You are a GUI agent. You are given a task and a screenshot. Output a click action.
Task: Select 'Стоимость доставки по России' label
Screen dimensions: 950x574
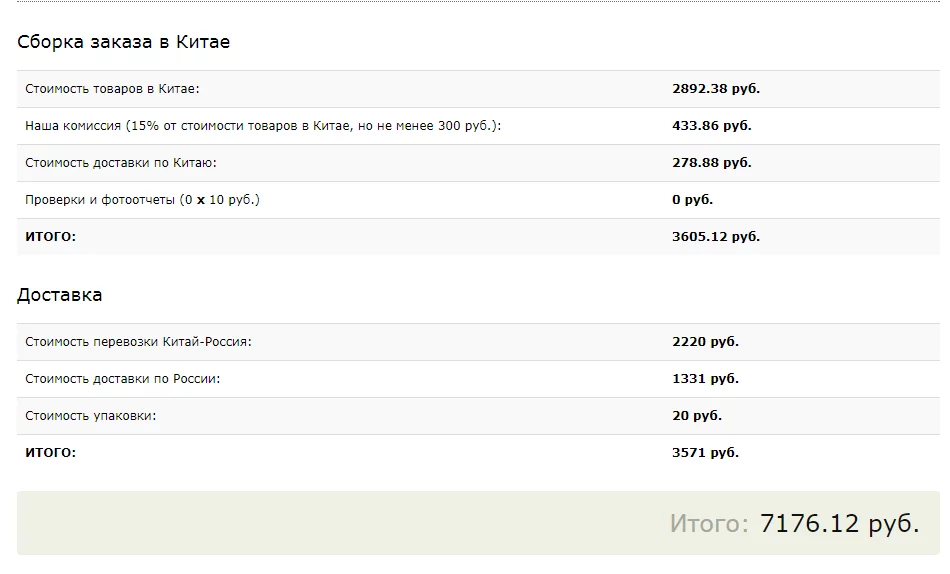click(122, 378)
